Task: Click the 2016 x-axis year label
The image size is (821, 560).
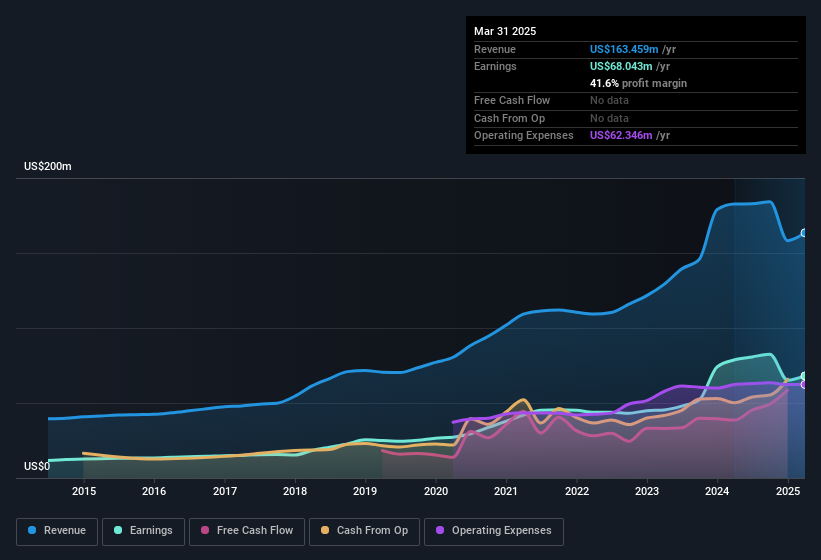Action: (x=154, y=491)
